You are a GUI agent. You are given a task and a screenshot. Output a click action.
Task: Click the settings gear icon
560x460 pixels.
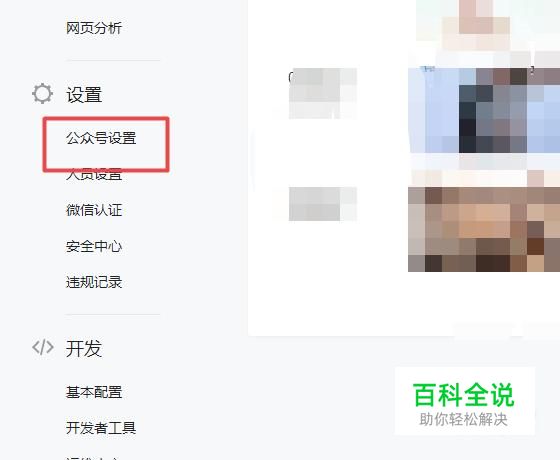pyautogui.click(x=42, y=94)
